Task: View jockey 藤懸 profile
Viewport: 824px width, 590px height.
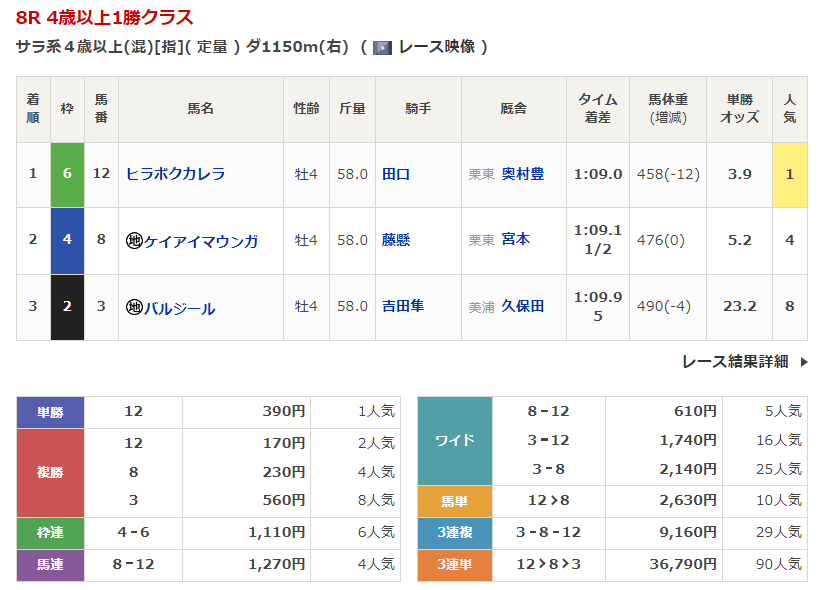Action: click(396, 240)
